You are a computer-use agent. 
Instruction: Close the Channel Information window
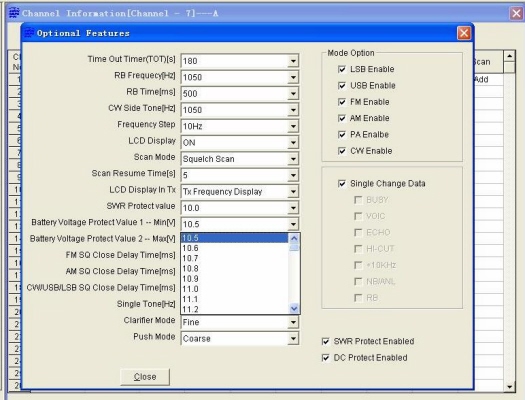[517, 13]
